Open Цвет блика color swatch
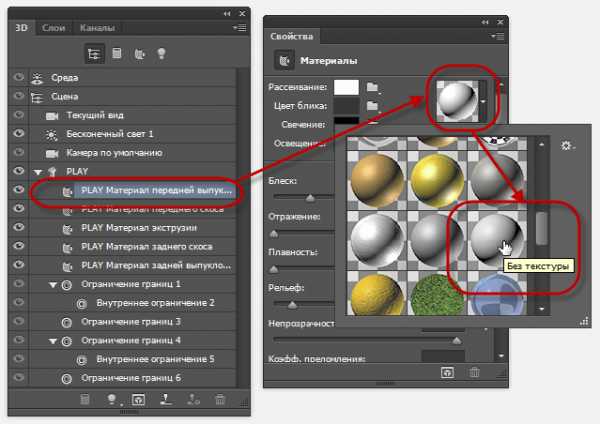Screen dimensions: 600x424 346,106
